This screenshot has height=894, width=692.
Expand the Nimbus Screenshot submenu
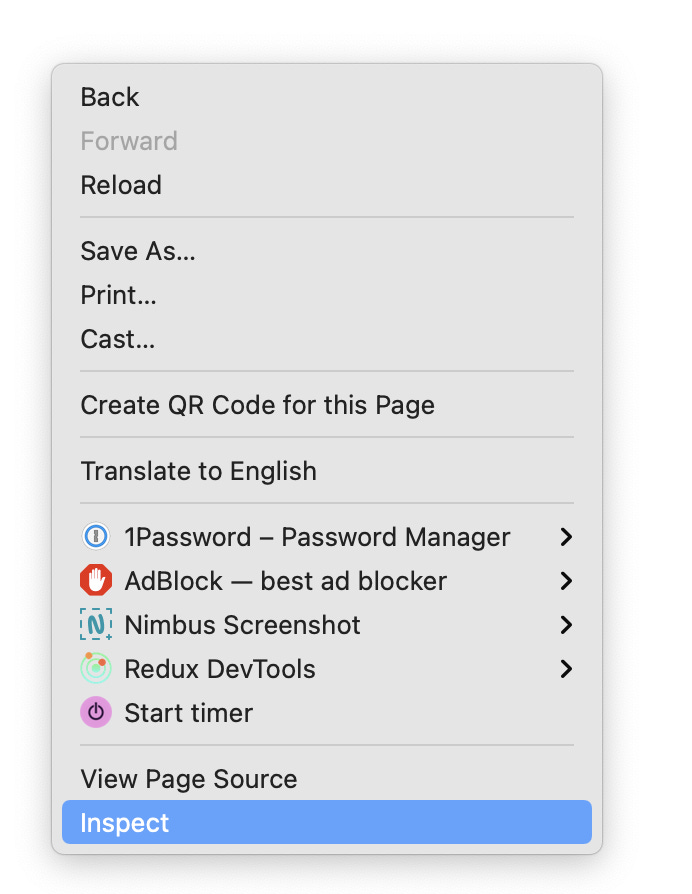coord(567,625)
